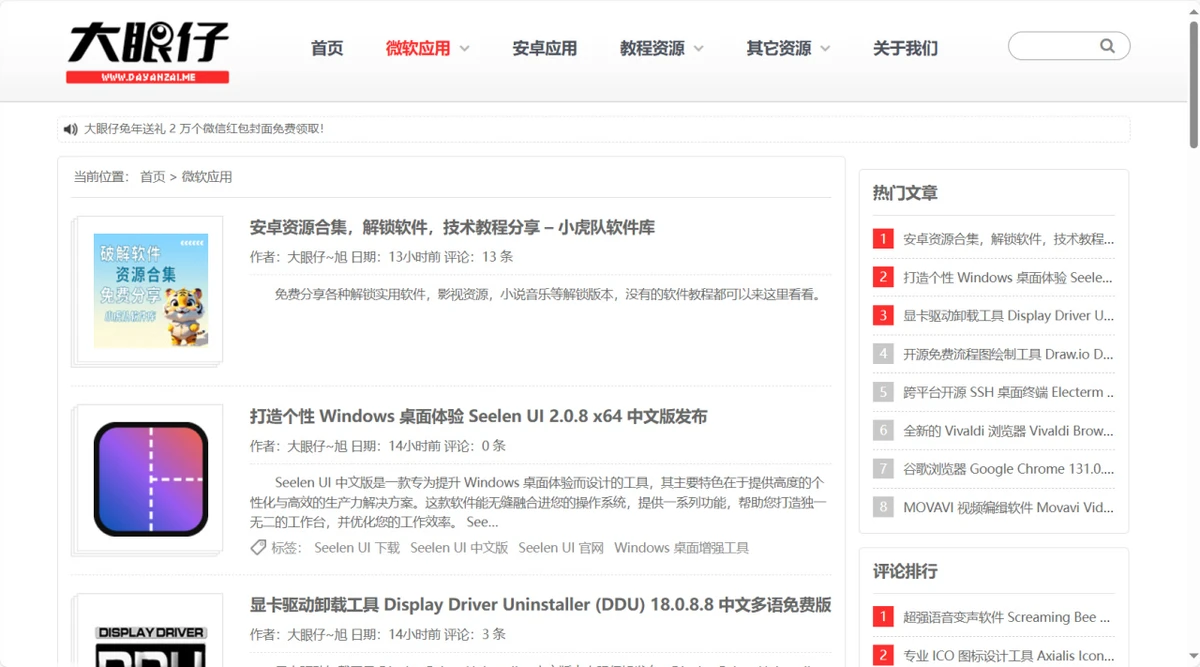
Task: Open the 关于我们 navigation item
Action: pyautogui.click(x=905, y=48)
